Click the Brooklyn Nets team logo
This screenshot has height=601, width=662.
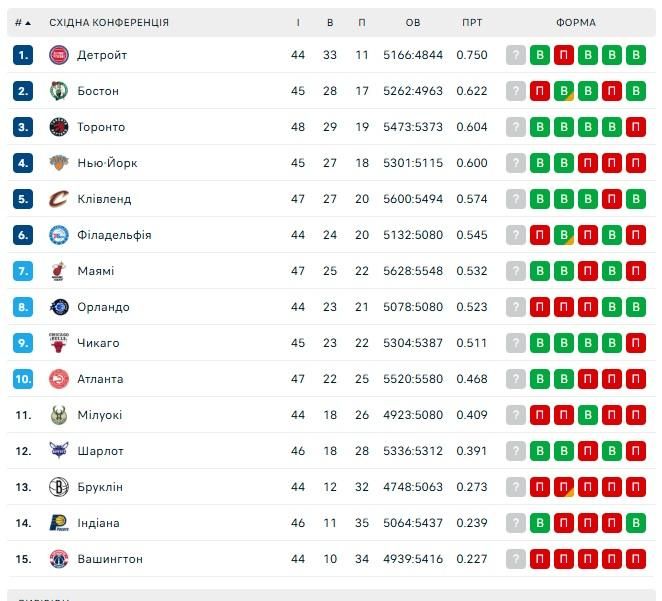pyautogui.click(x=58, y=487)
